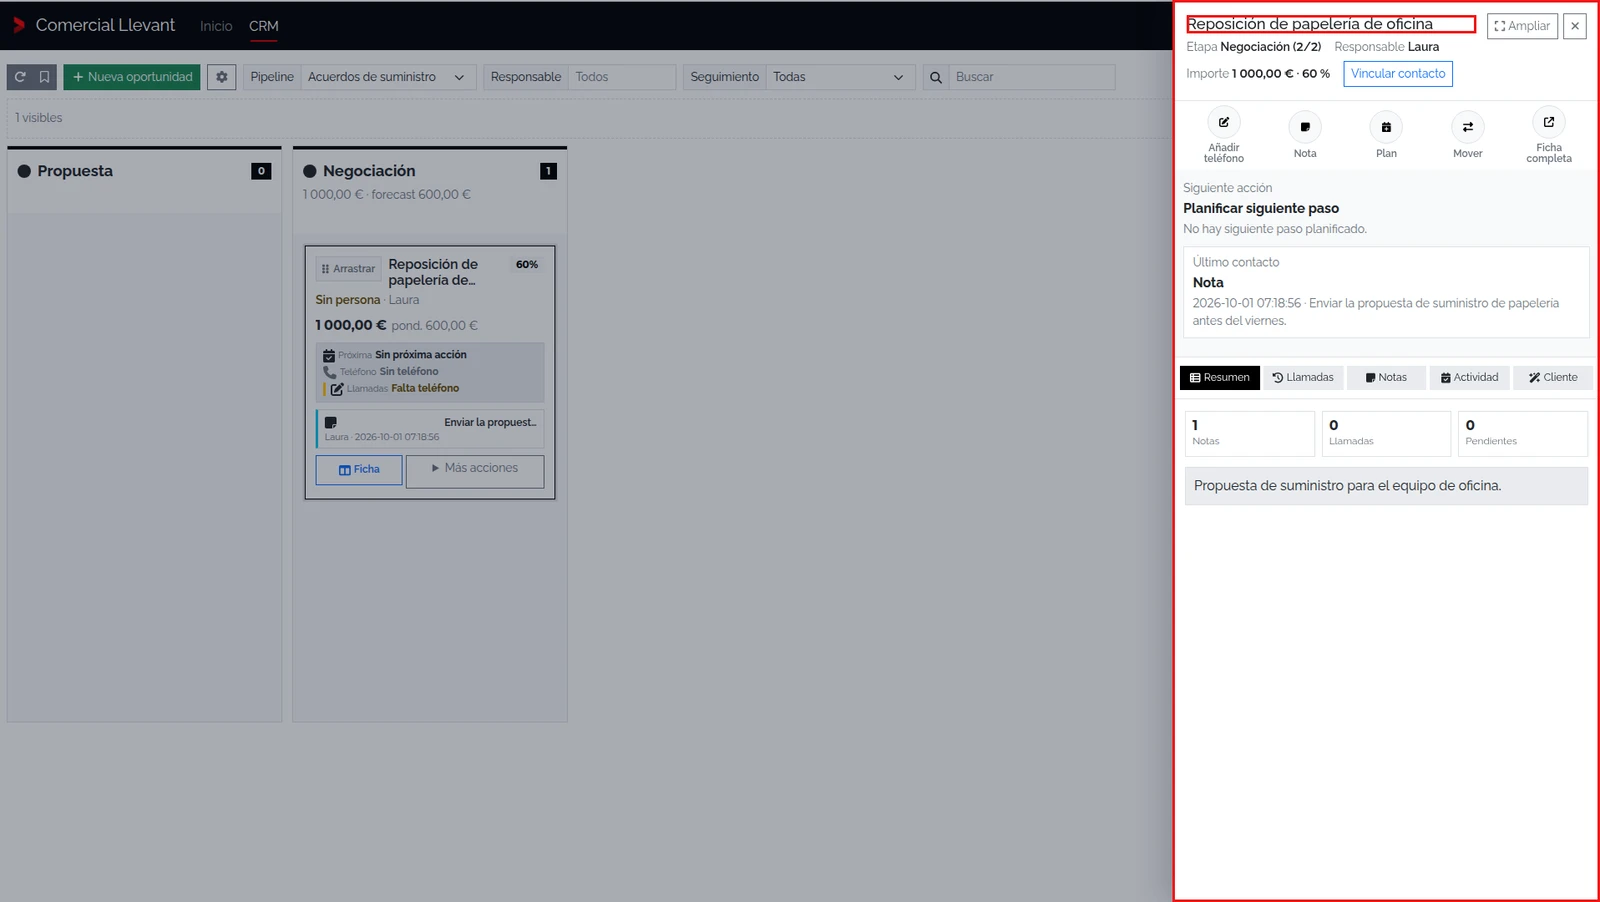Screen dimensions: 1600x902
Task: Click the Nota action icon
Action: click(x=1305, y=127)
